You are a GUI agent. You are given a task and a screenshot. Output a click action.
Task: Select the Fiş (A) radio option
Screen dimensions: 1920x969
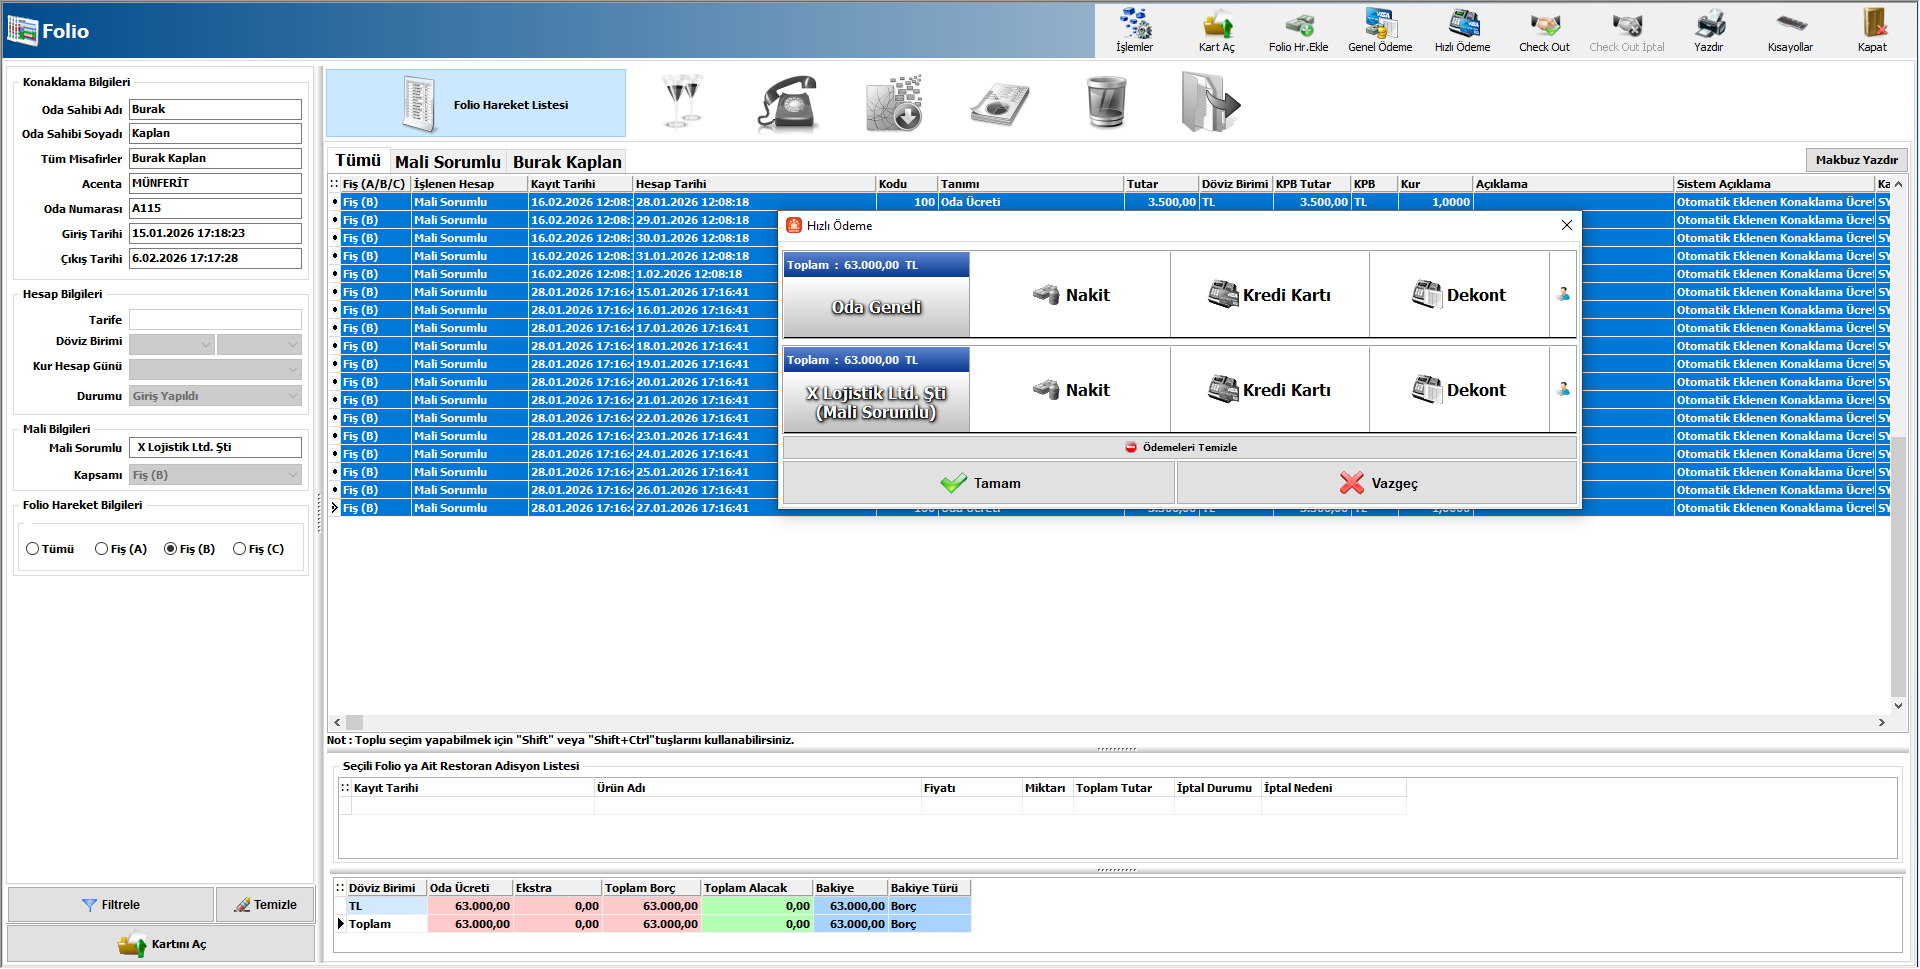(101, 549)
